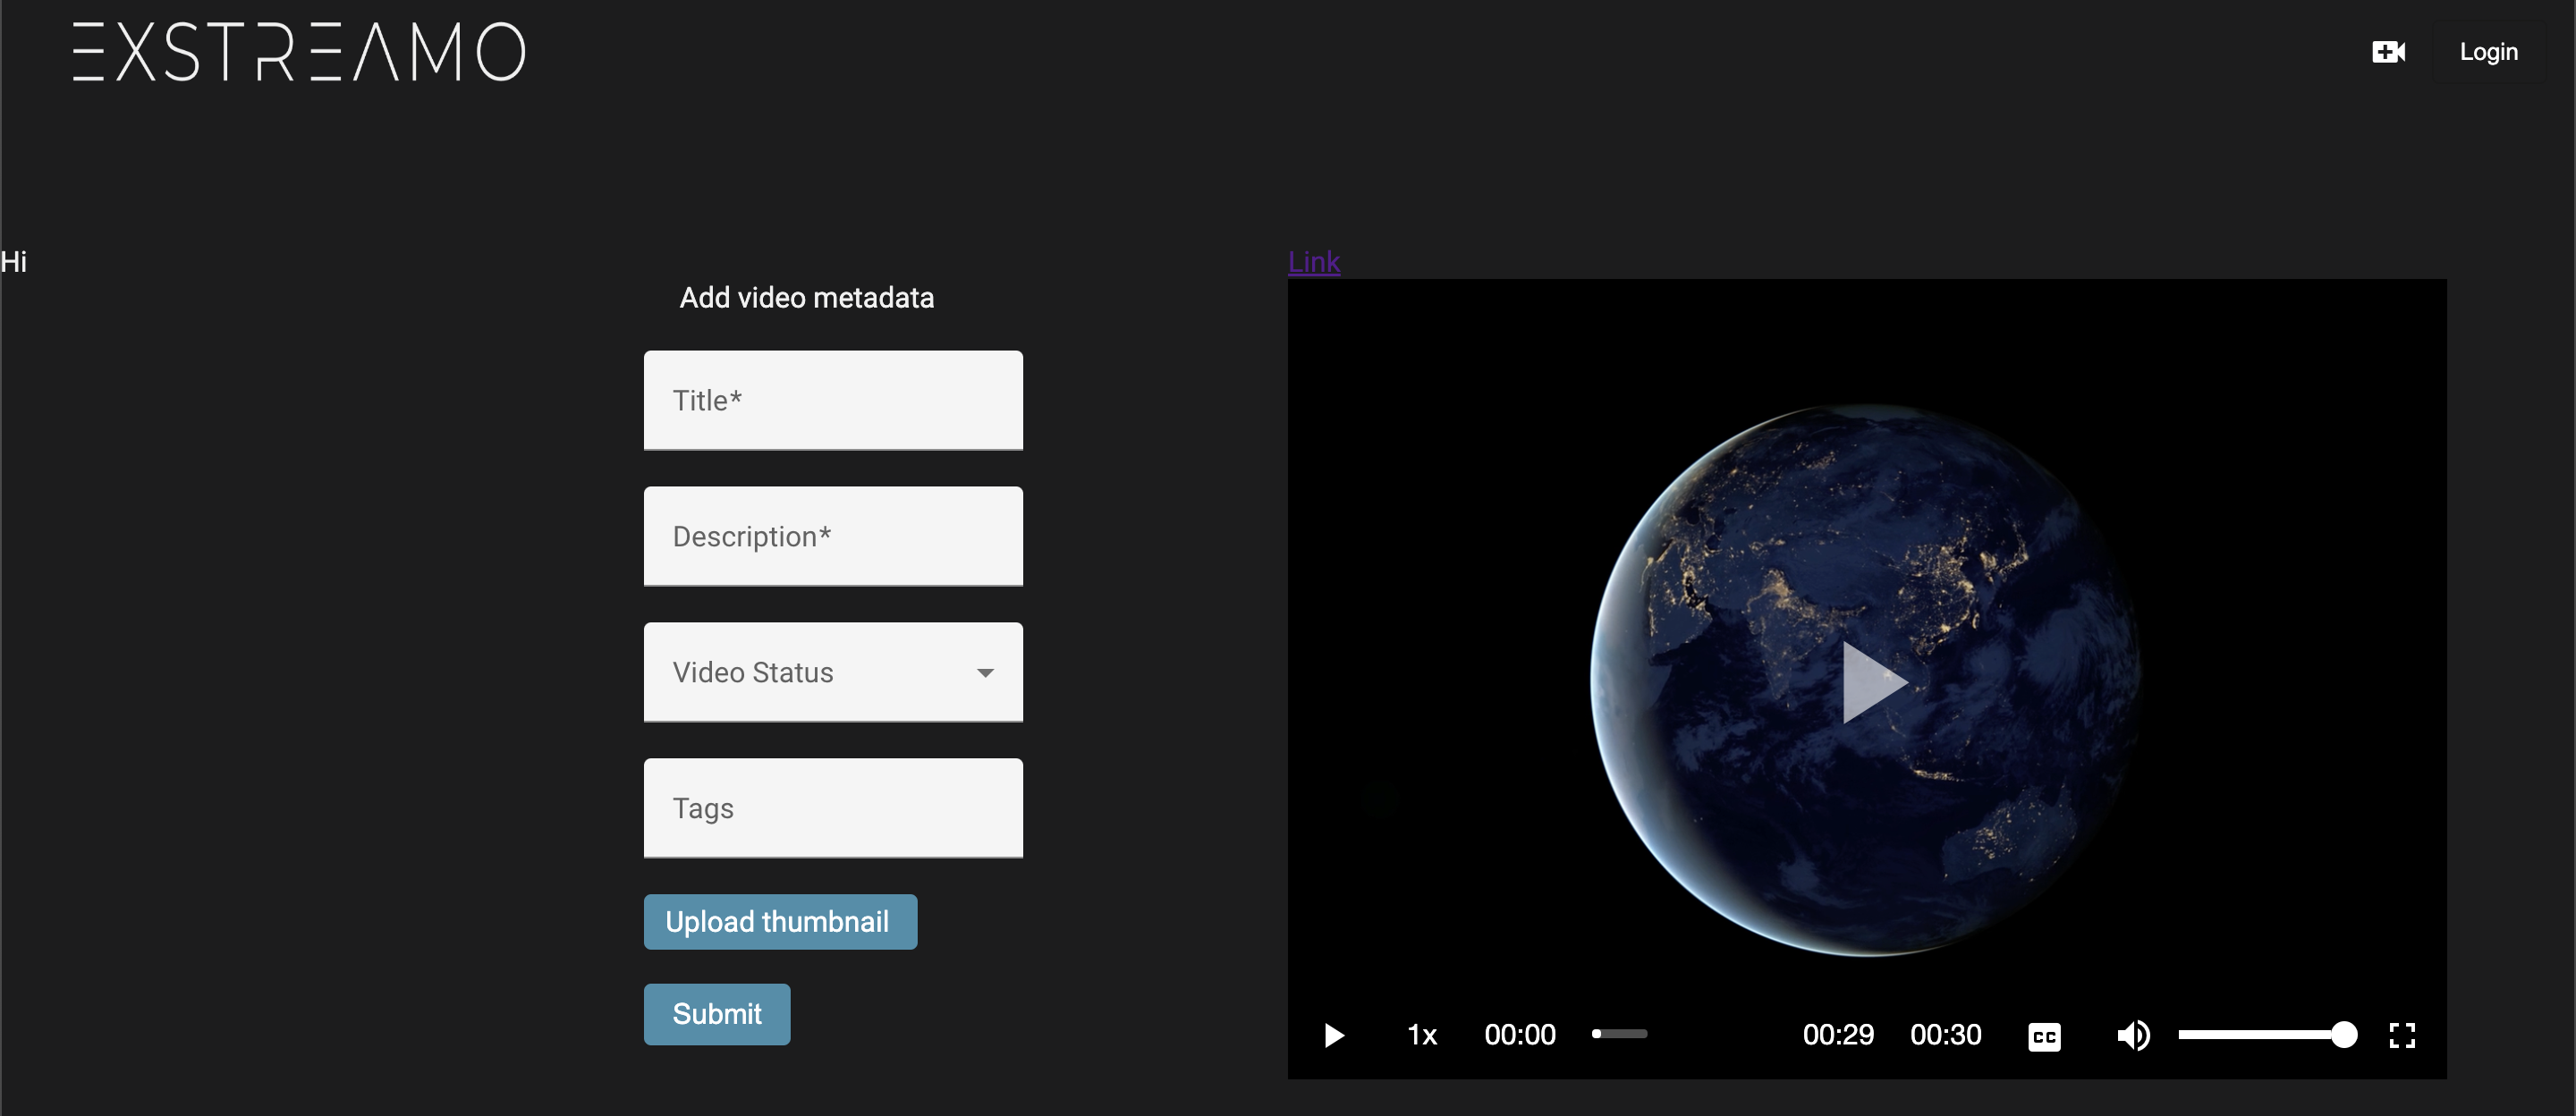
Task: Open the Link hyperlink above video
Action: (x=1313, y=262)
